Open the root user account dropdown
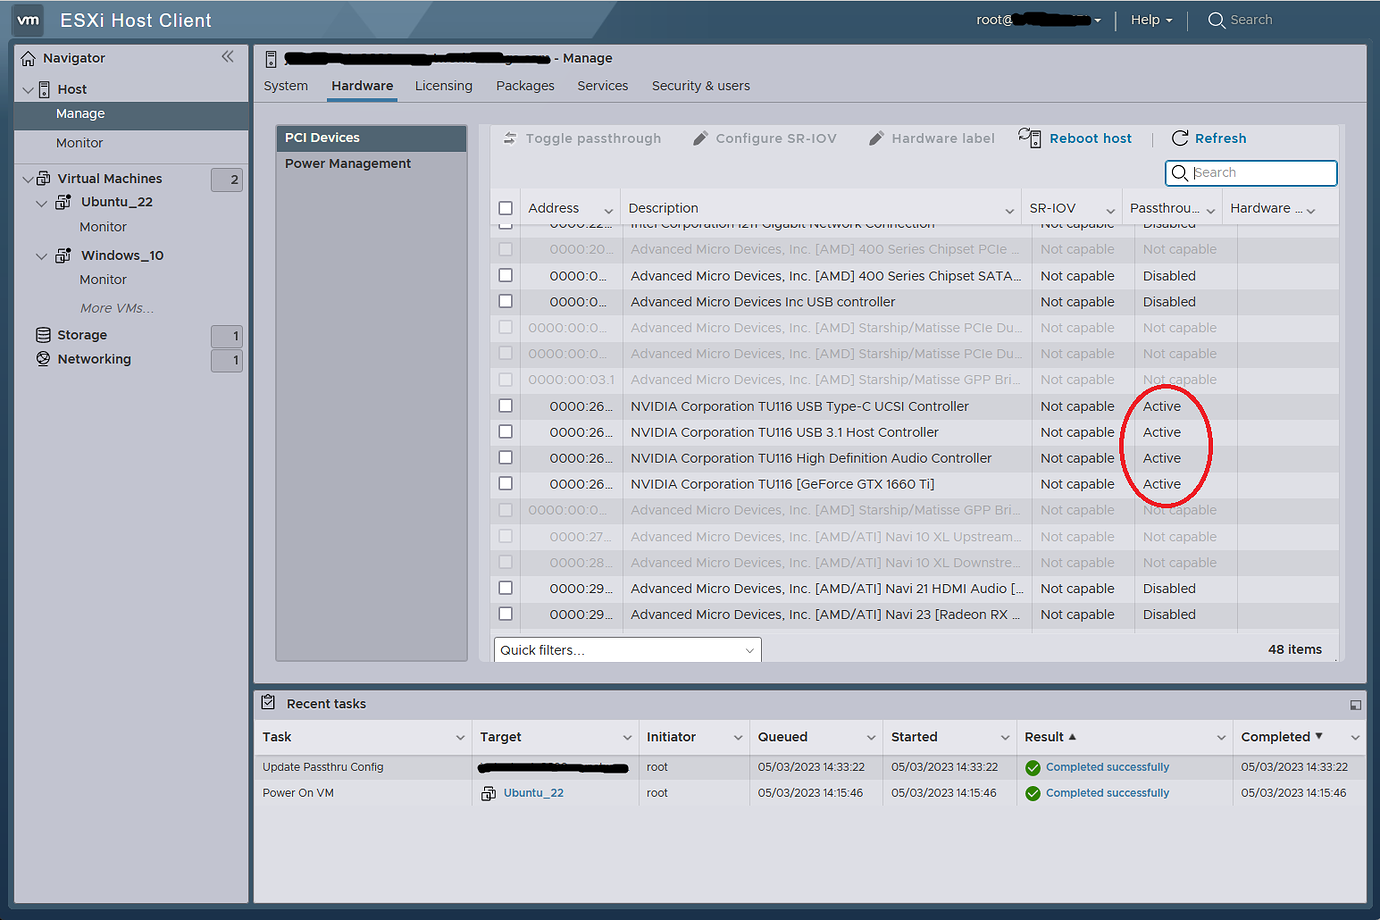Screen dimensions: 1380x920 (1039, 20)
